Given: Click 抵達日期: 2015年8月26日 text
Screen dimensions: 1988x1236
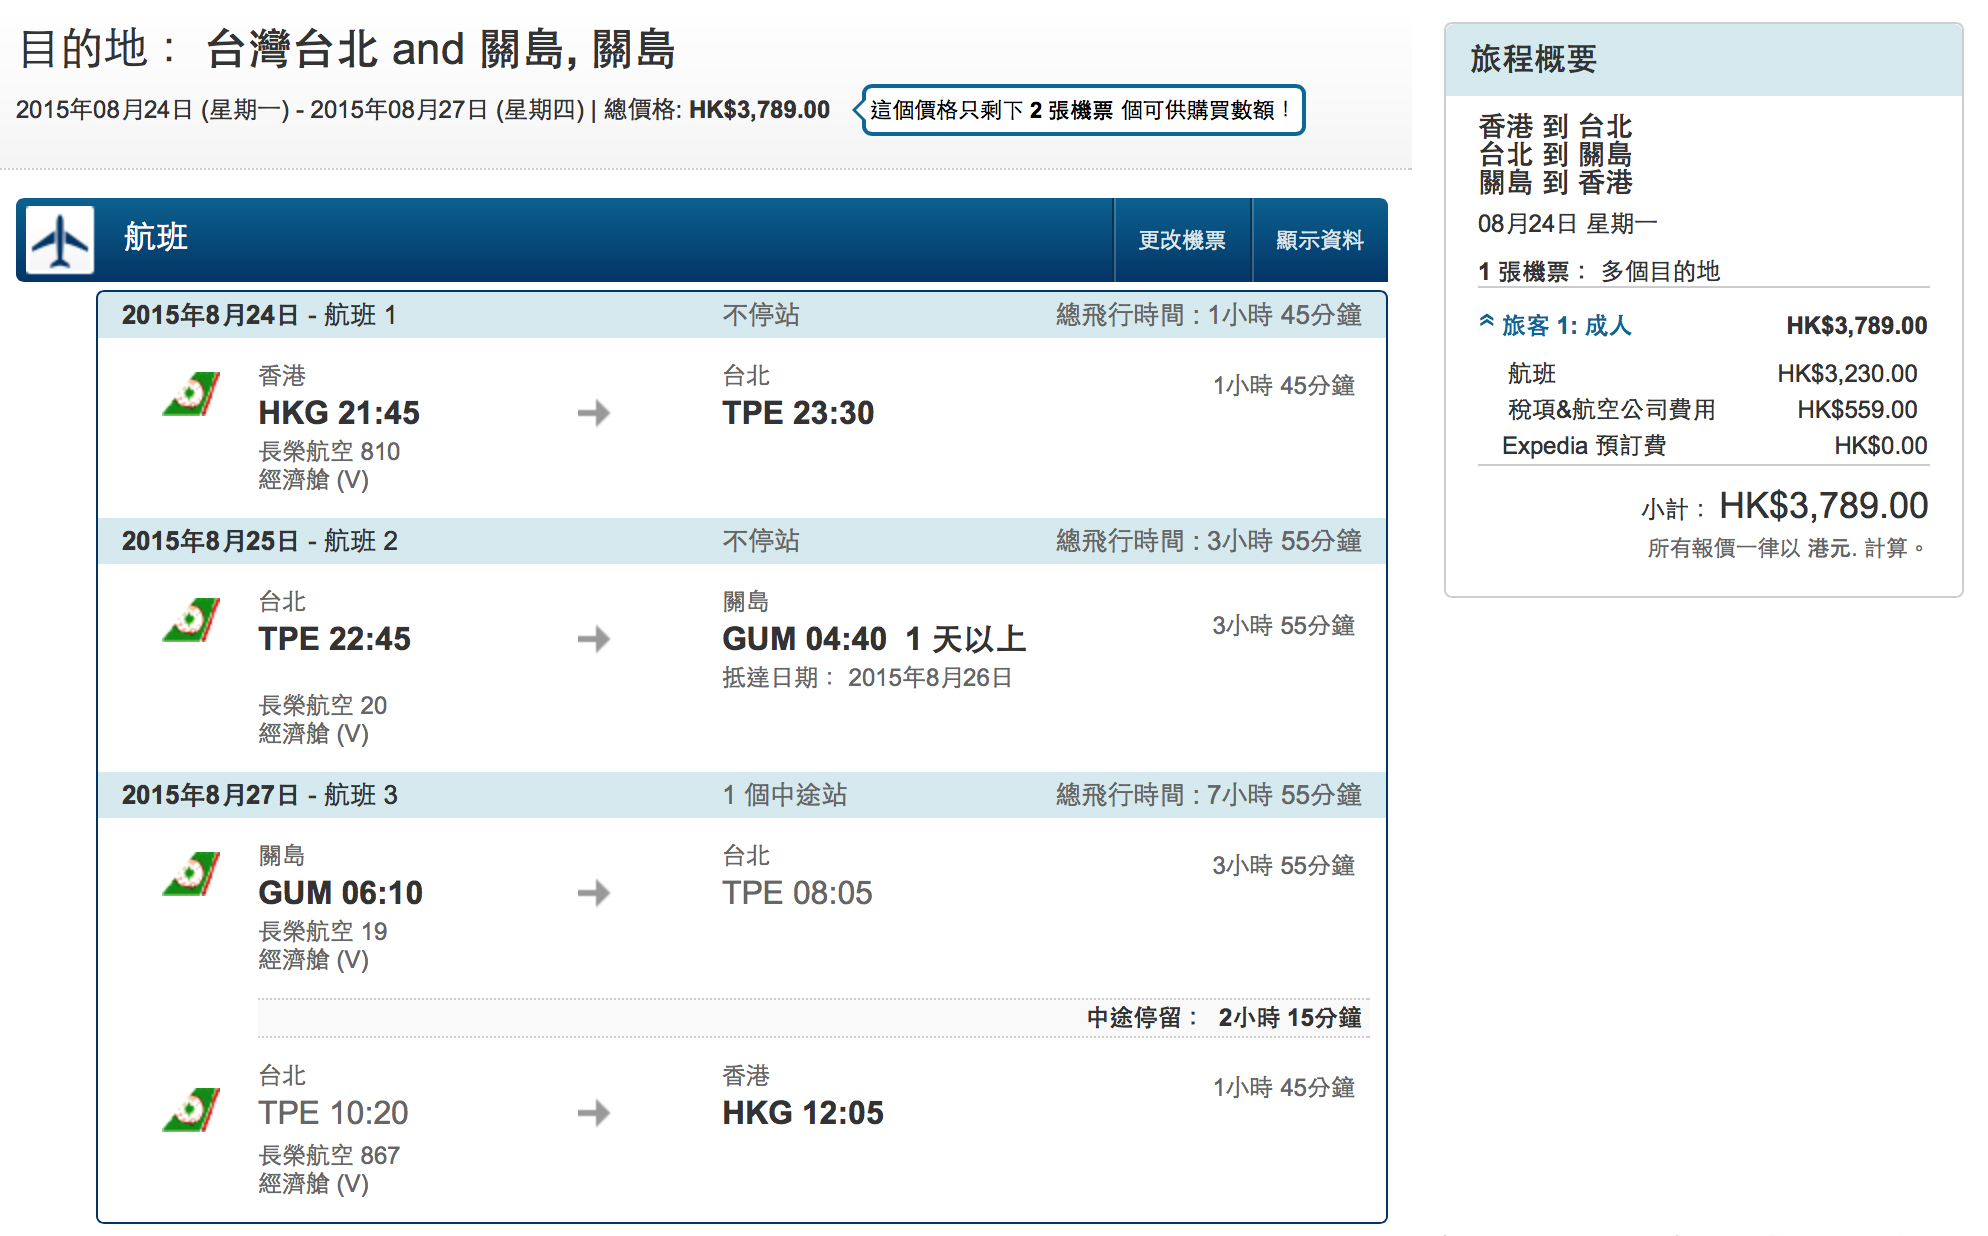Looking at the screenshot, I should [x=867, y=678].
